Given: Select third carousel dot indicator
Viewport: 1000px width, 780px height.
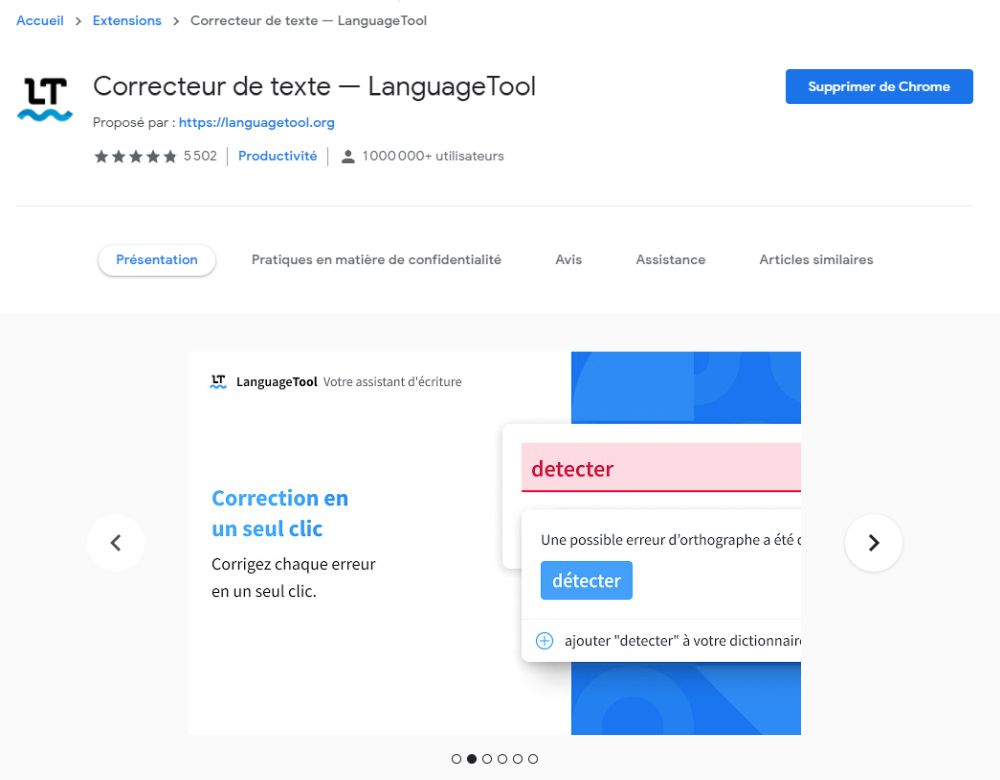Looking at the screenshot, I should [487, 759].
